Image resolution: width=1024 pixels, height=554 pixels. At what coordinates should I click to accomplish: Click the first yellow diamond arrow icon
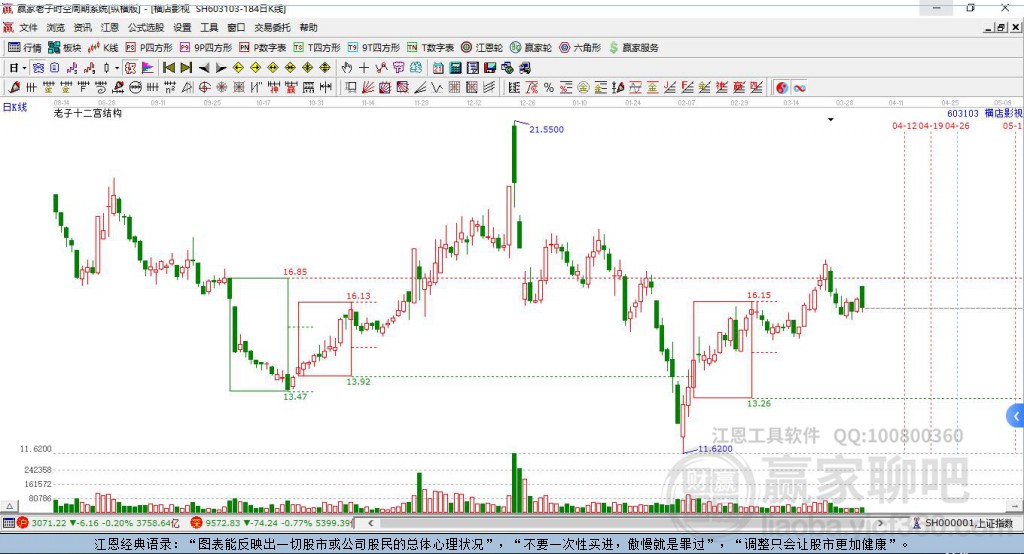(x=238, y=67)
